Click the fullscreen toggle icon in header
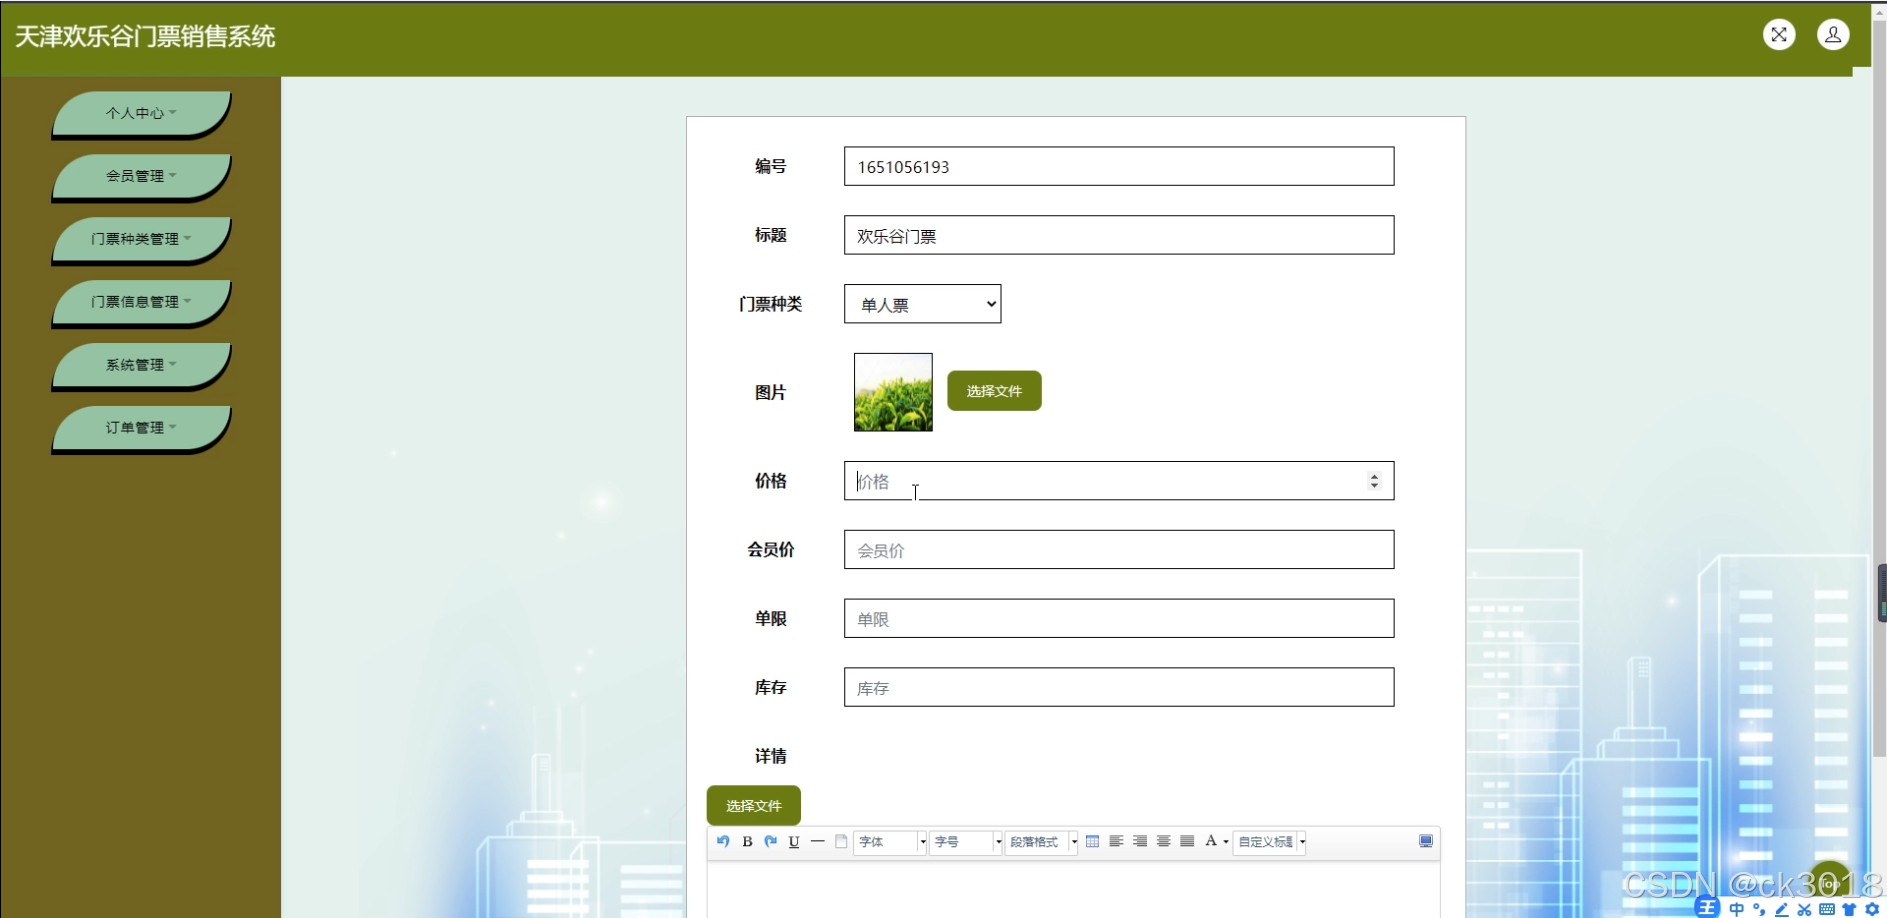The height and width of the screenshot is (918, 1887). click(1779, 35)
